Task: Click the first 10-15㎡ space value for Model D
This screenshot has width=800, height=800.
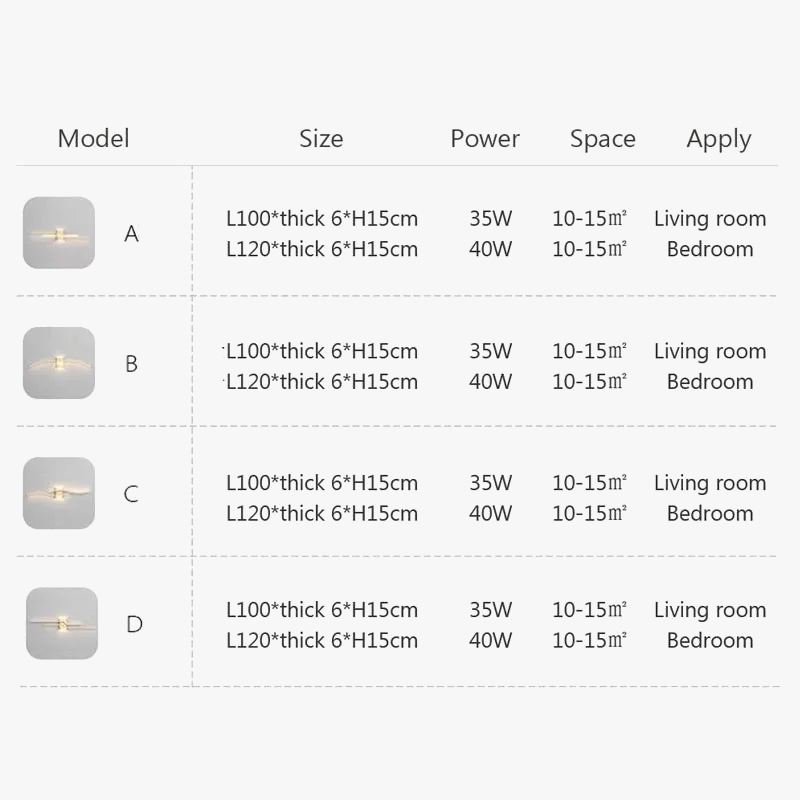Action: click(590, 610)
